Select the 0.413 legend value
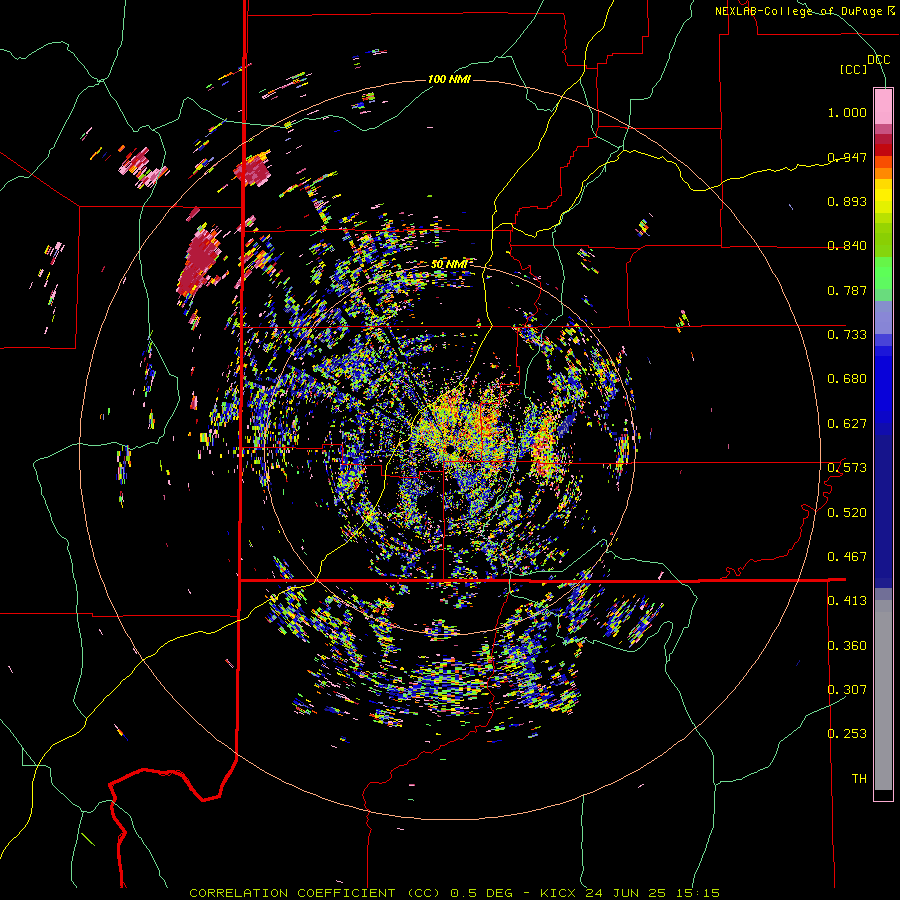Viewport: 900px width, 900px height. tap(847, 601)
